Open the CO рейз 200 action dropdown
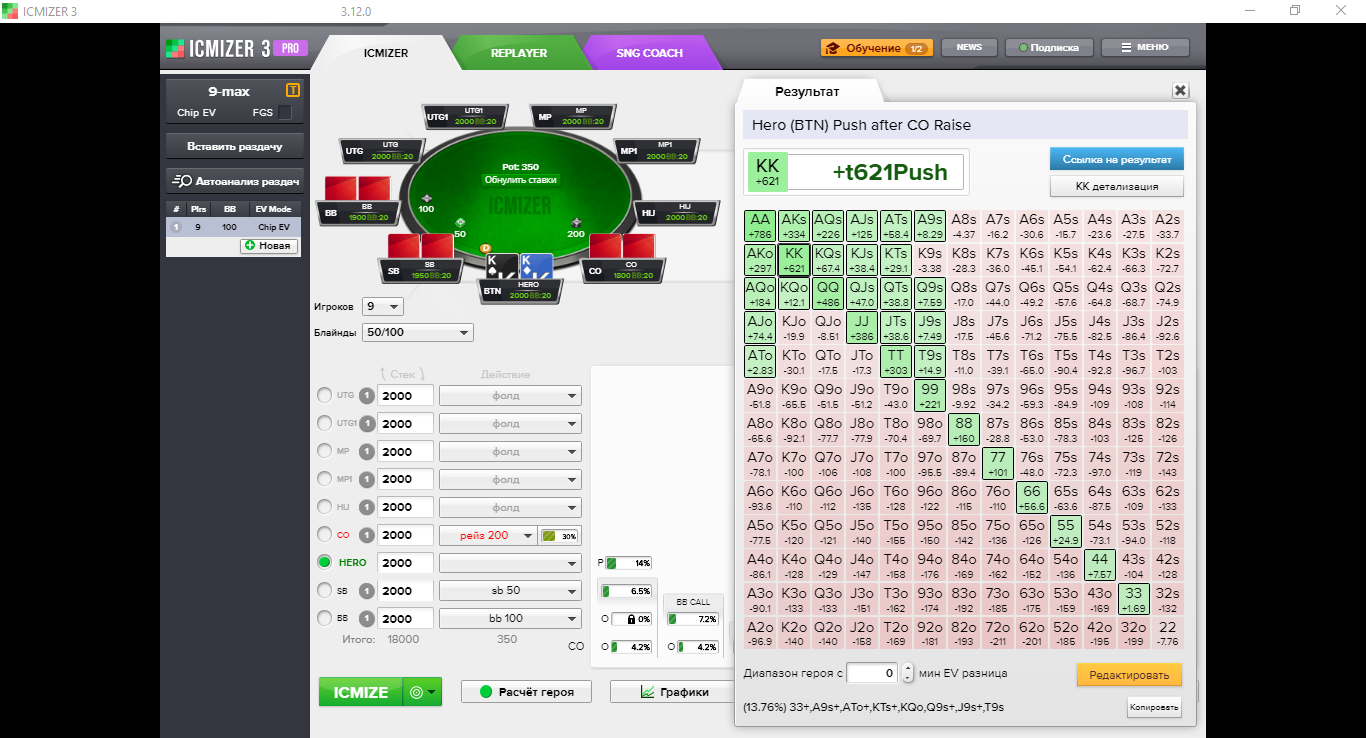This screenshot has height=738, width=1366. click(x=489, y=535)
